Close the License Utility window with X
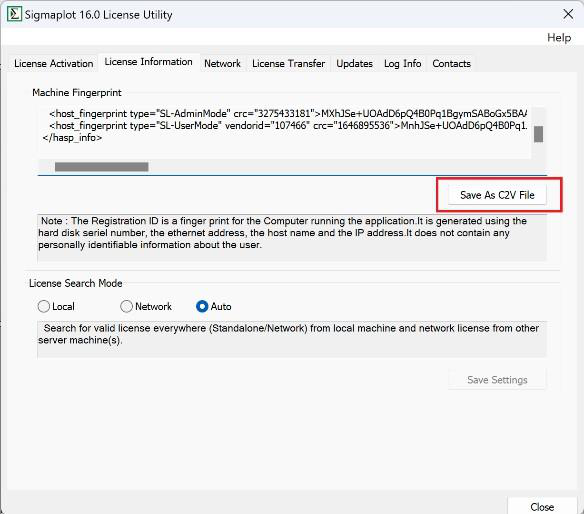584x514 pixels. coord(568,14)
